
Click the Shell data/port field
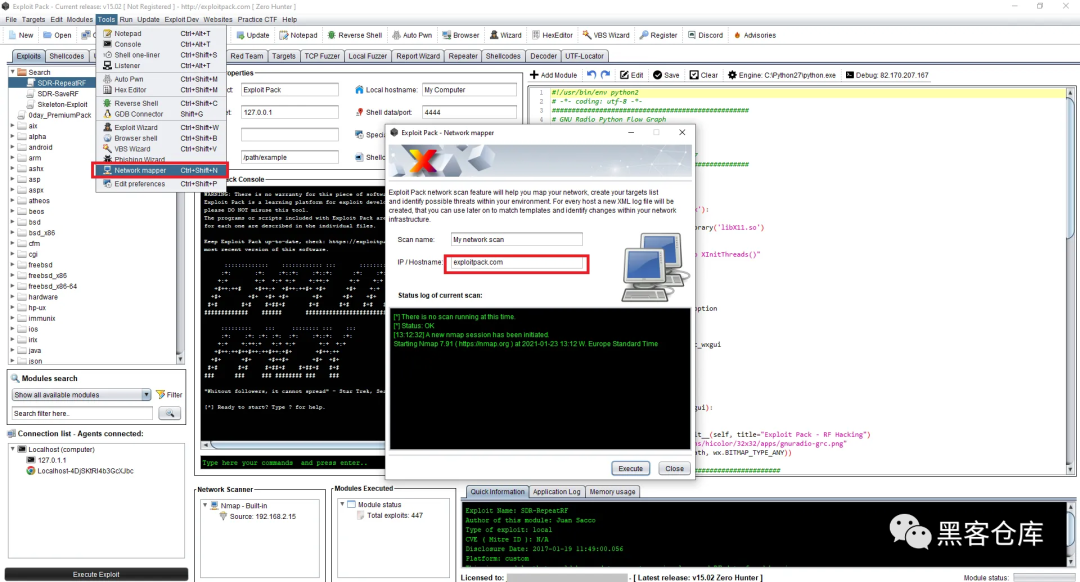[469, 112]
